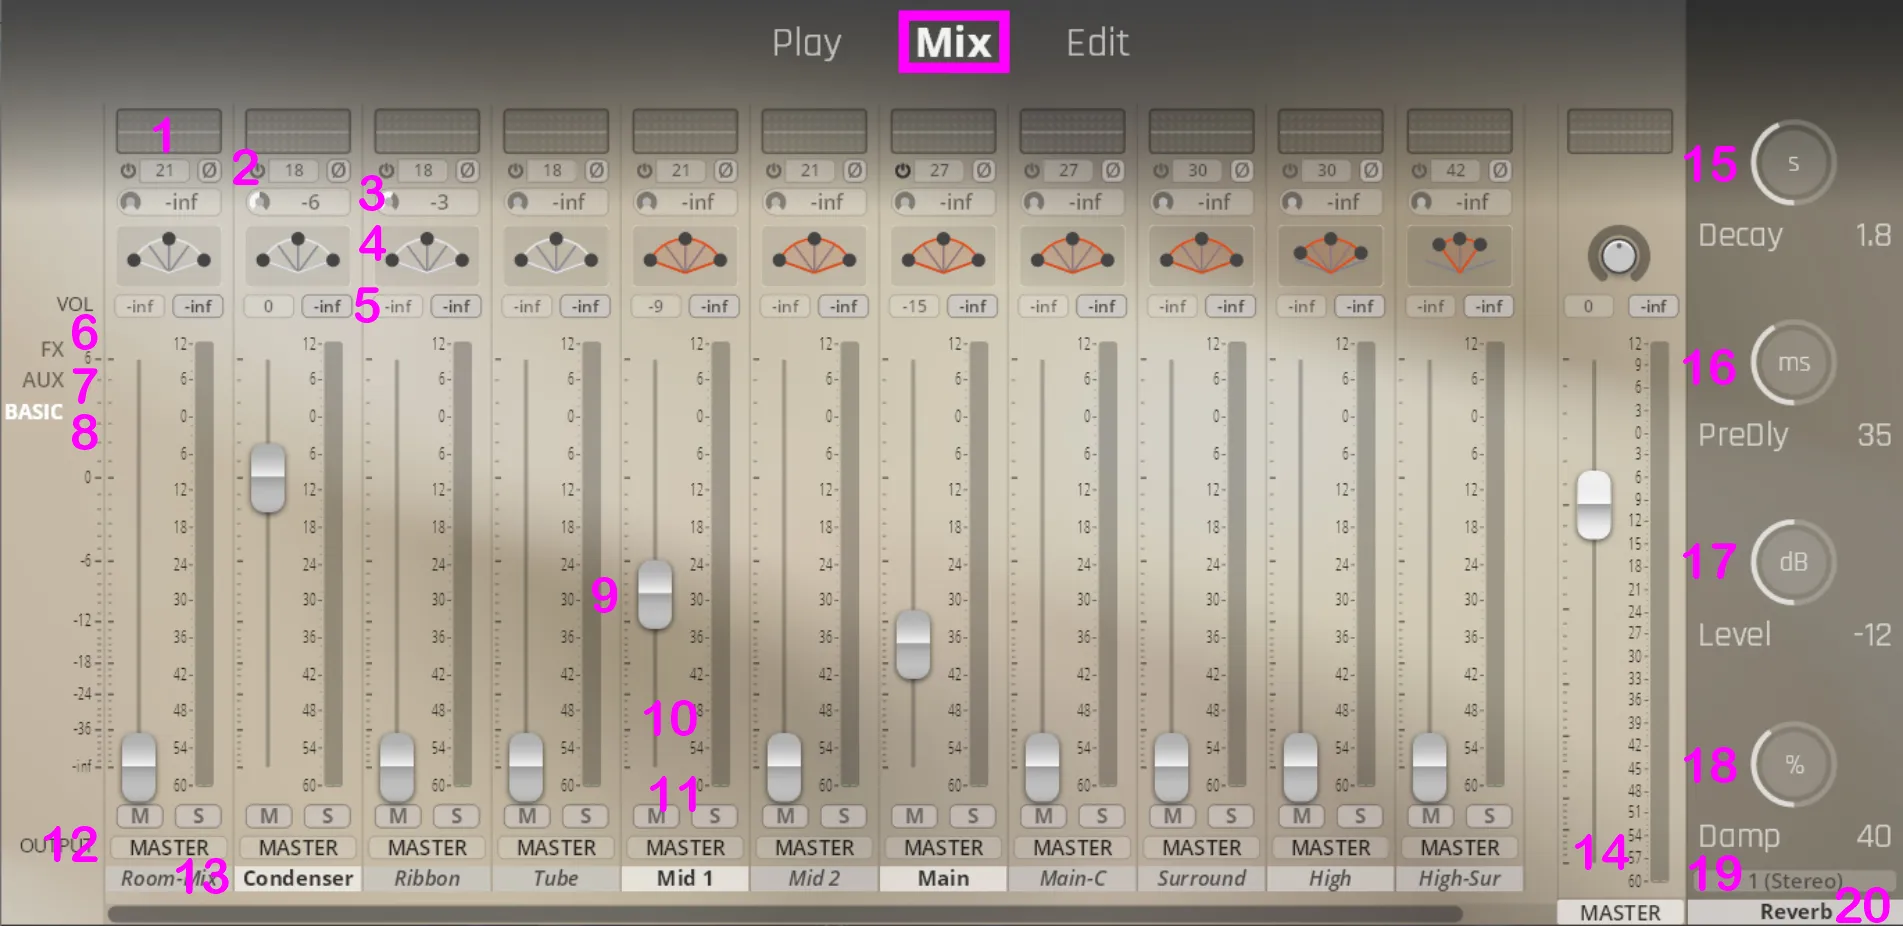Click headphone icon on Ribbon channel
Image resolution: width=1903 pixels, height=926 pixels.
[x=389, y=202]
